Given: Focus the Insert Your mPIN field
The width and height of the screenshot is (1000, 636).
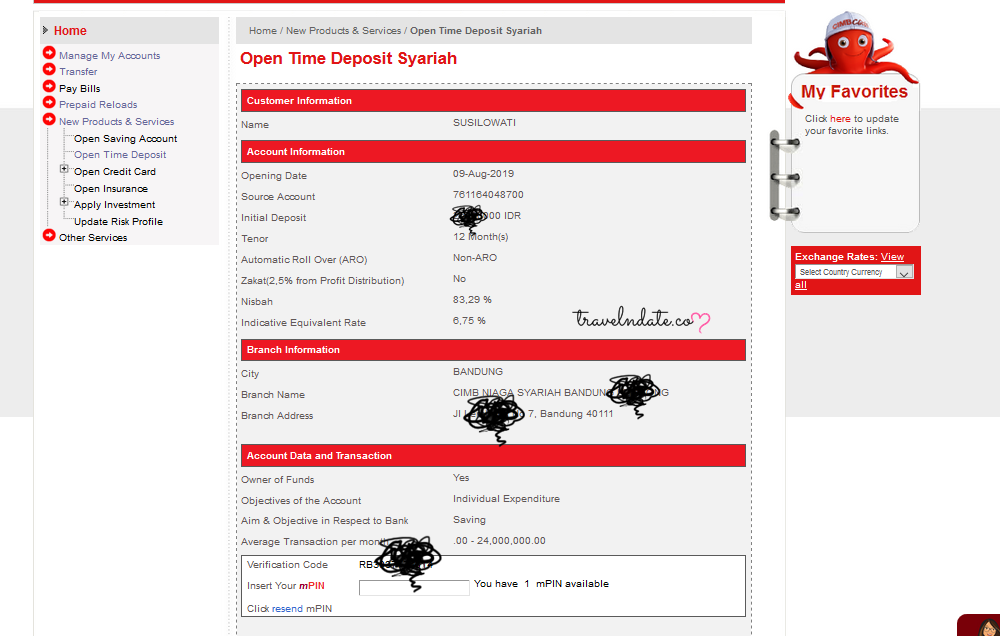Looking at the screenshot, I should click(x=414, y=588).
